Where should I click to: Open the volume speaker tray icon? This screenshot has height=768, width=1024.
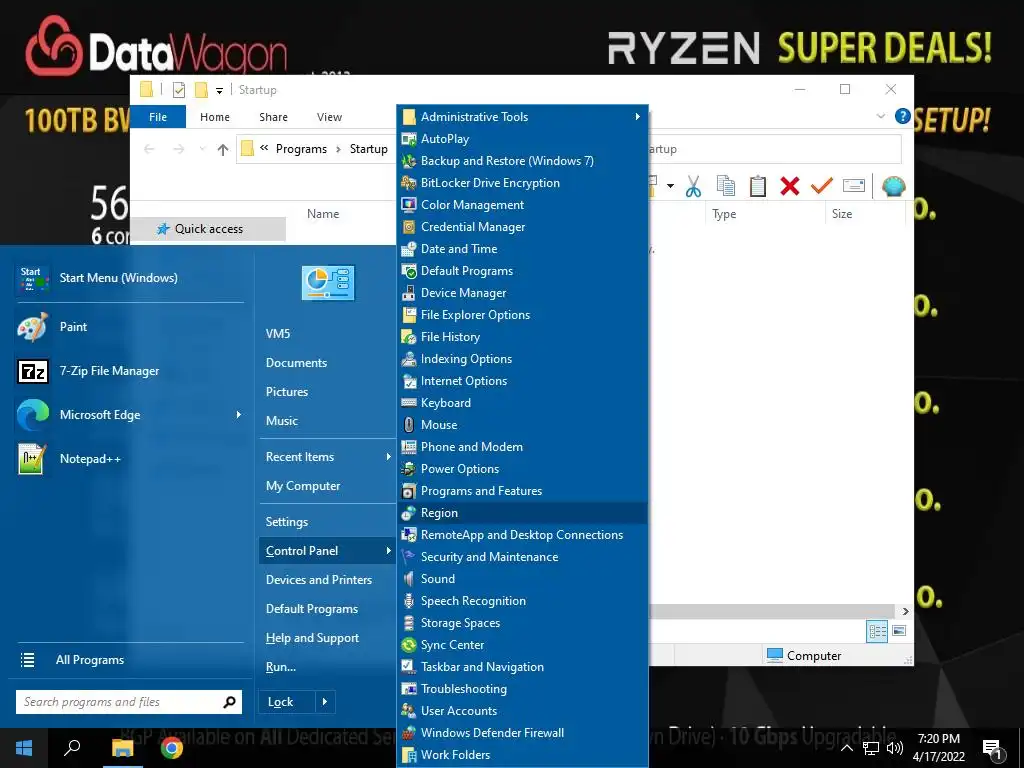point(895,748)
